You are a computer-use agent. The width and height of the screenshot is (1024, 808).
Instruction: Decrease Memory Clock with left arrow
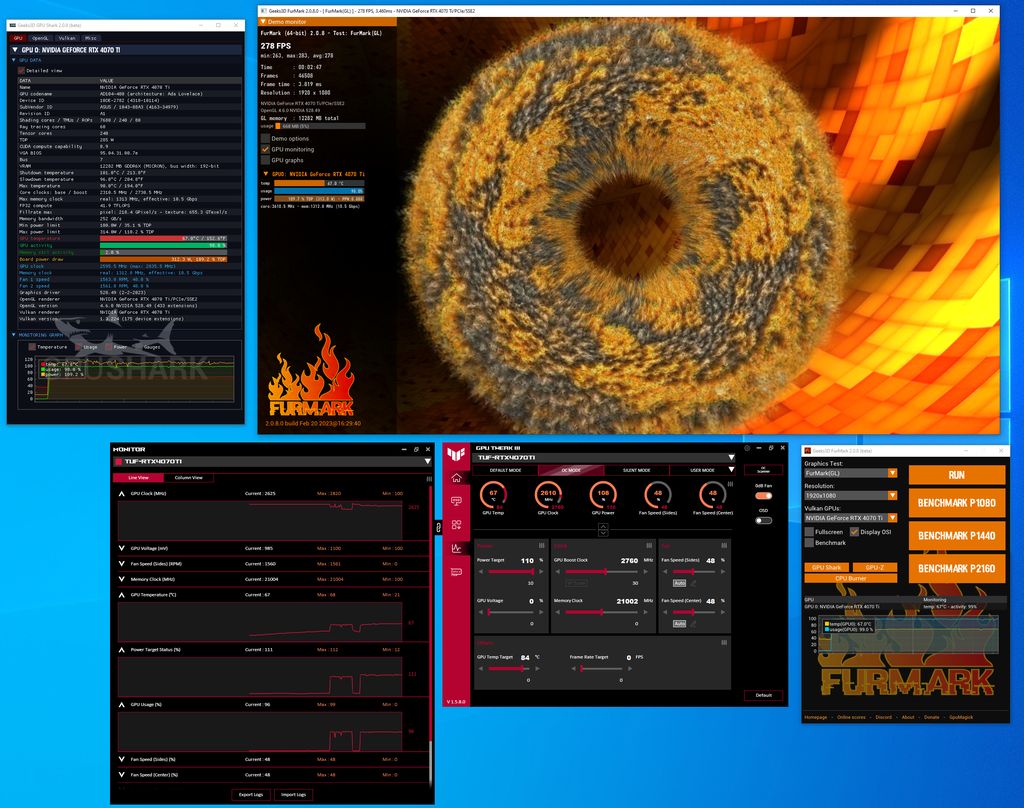pos(558,612)
